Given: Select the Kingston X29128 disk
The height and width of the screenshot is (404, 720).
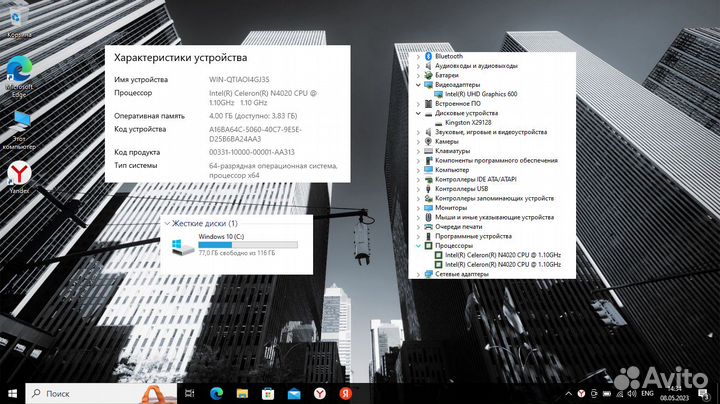Looking at the screenshot, I should click(x=468, y=123).
